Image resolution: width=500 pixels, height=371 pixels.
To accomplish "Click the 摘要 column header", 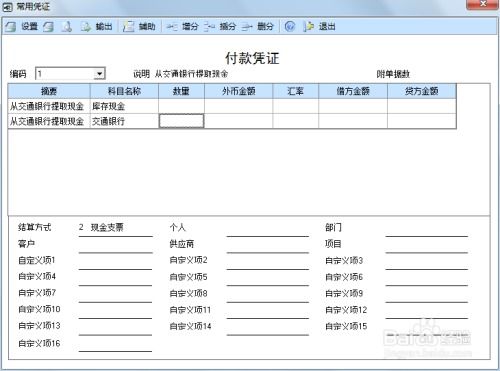I will (x=49, y=91).
